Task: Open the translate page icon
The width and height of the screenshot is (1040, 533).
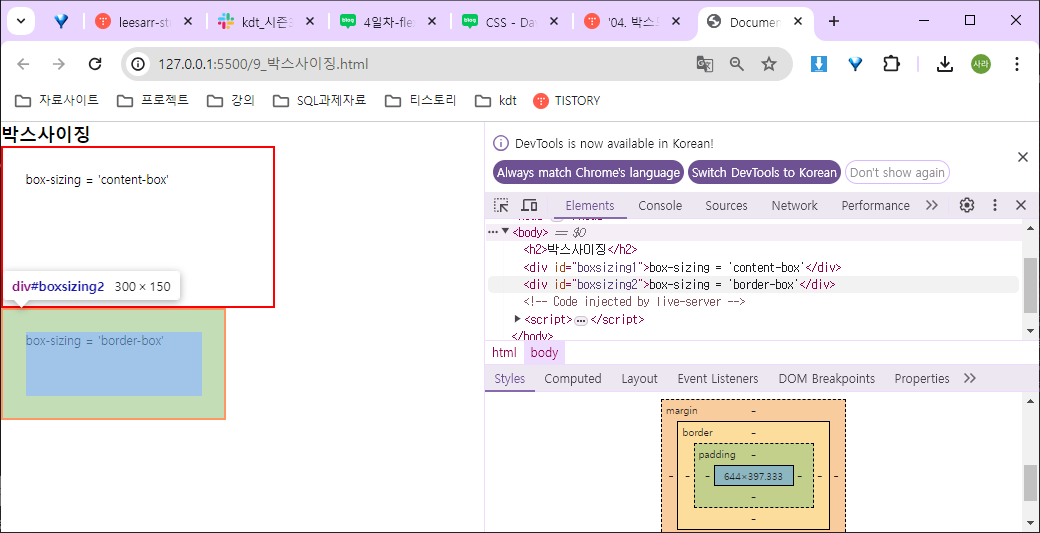Action: (x=704, y=64)
